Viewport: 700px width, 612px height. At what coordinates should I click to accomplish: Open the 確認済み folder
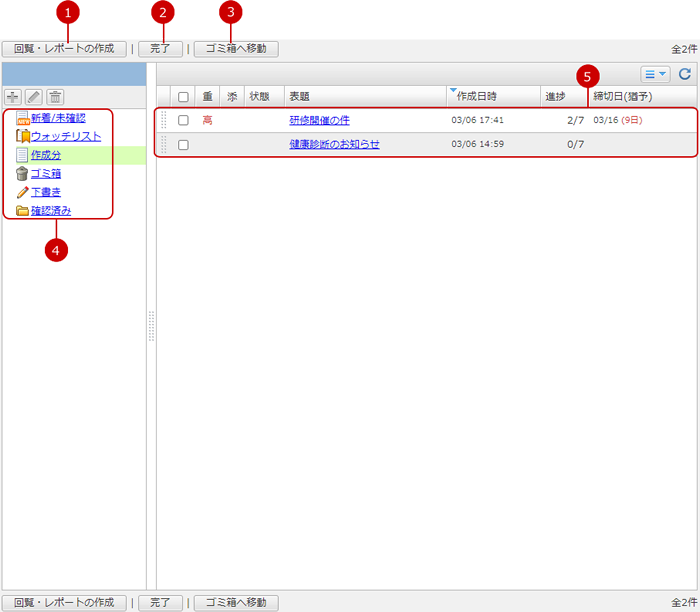click(50, 211)
